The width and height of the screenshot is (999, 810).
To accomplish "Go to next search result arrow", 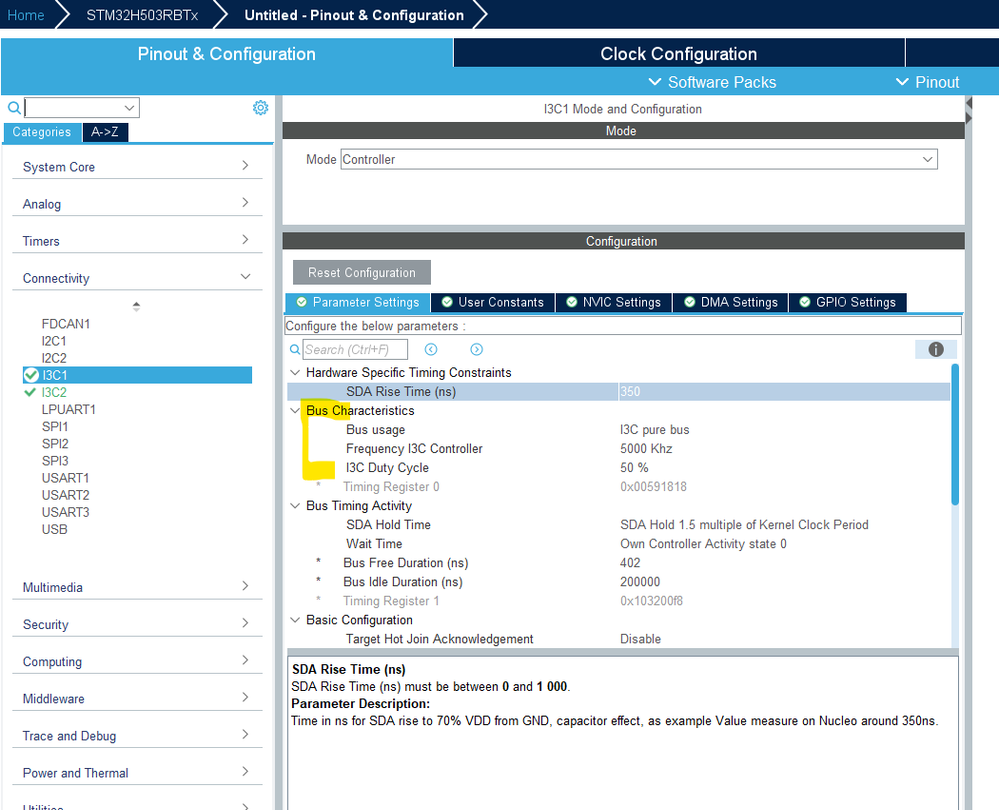I will pos(477,349).
